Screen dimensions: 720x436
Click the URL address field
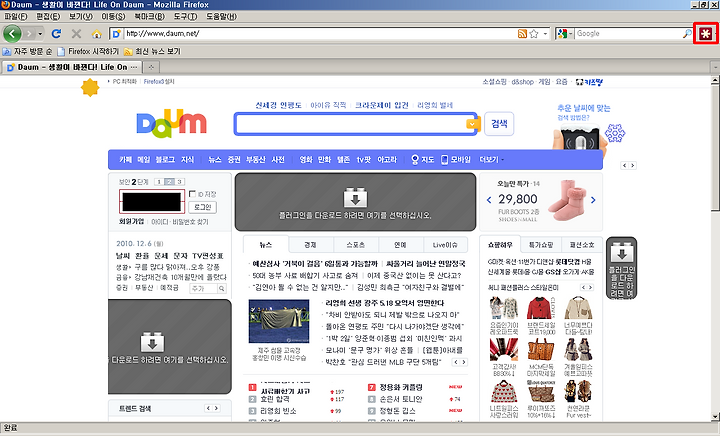tap(319, 34)
